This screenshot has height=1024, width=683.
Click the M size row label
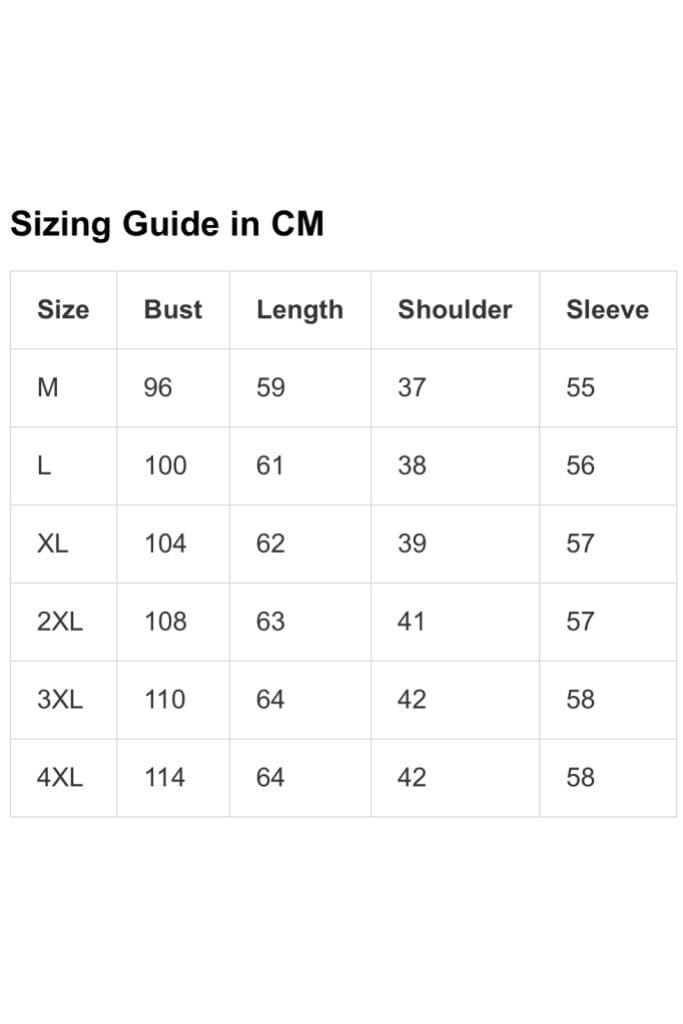[48, 387]
